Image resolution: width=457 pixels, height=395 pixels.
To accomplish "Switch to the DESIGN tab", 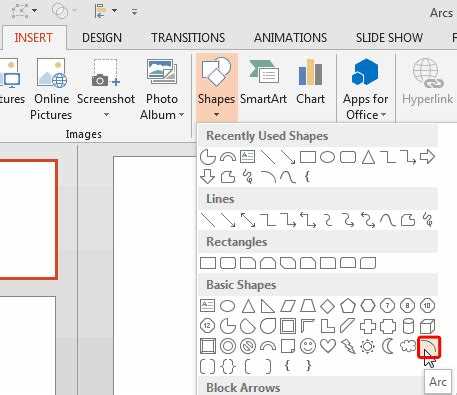I will tap(102, 38).
